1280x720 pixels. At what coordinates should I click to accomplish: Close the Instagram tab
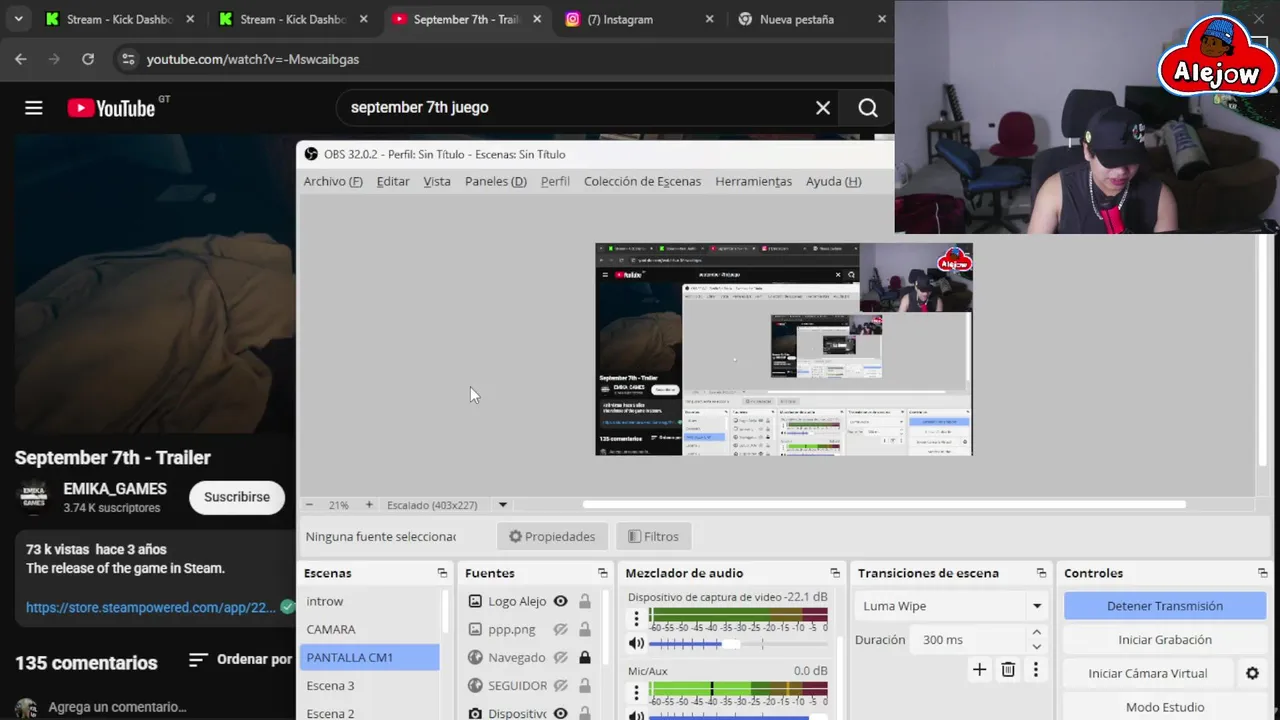click(x=710, y=19)
